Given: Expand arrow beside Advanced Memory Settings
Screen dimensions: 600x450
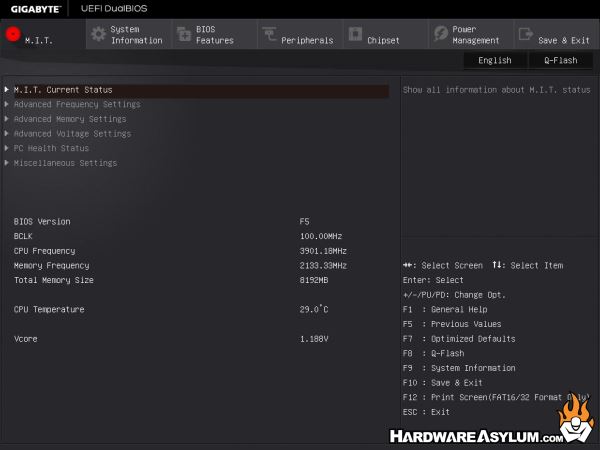Looking at the screenshot, I should tap(7, 119).
